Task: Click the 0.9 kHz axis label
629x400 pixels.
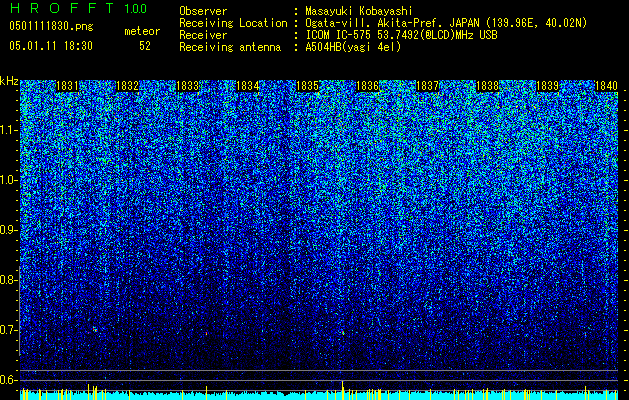Action: [x=9, y=230]
